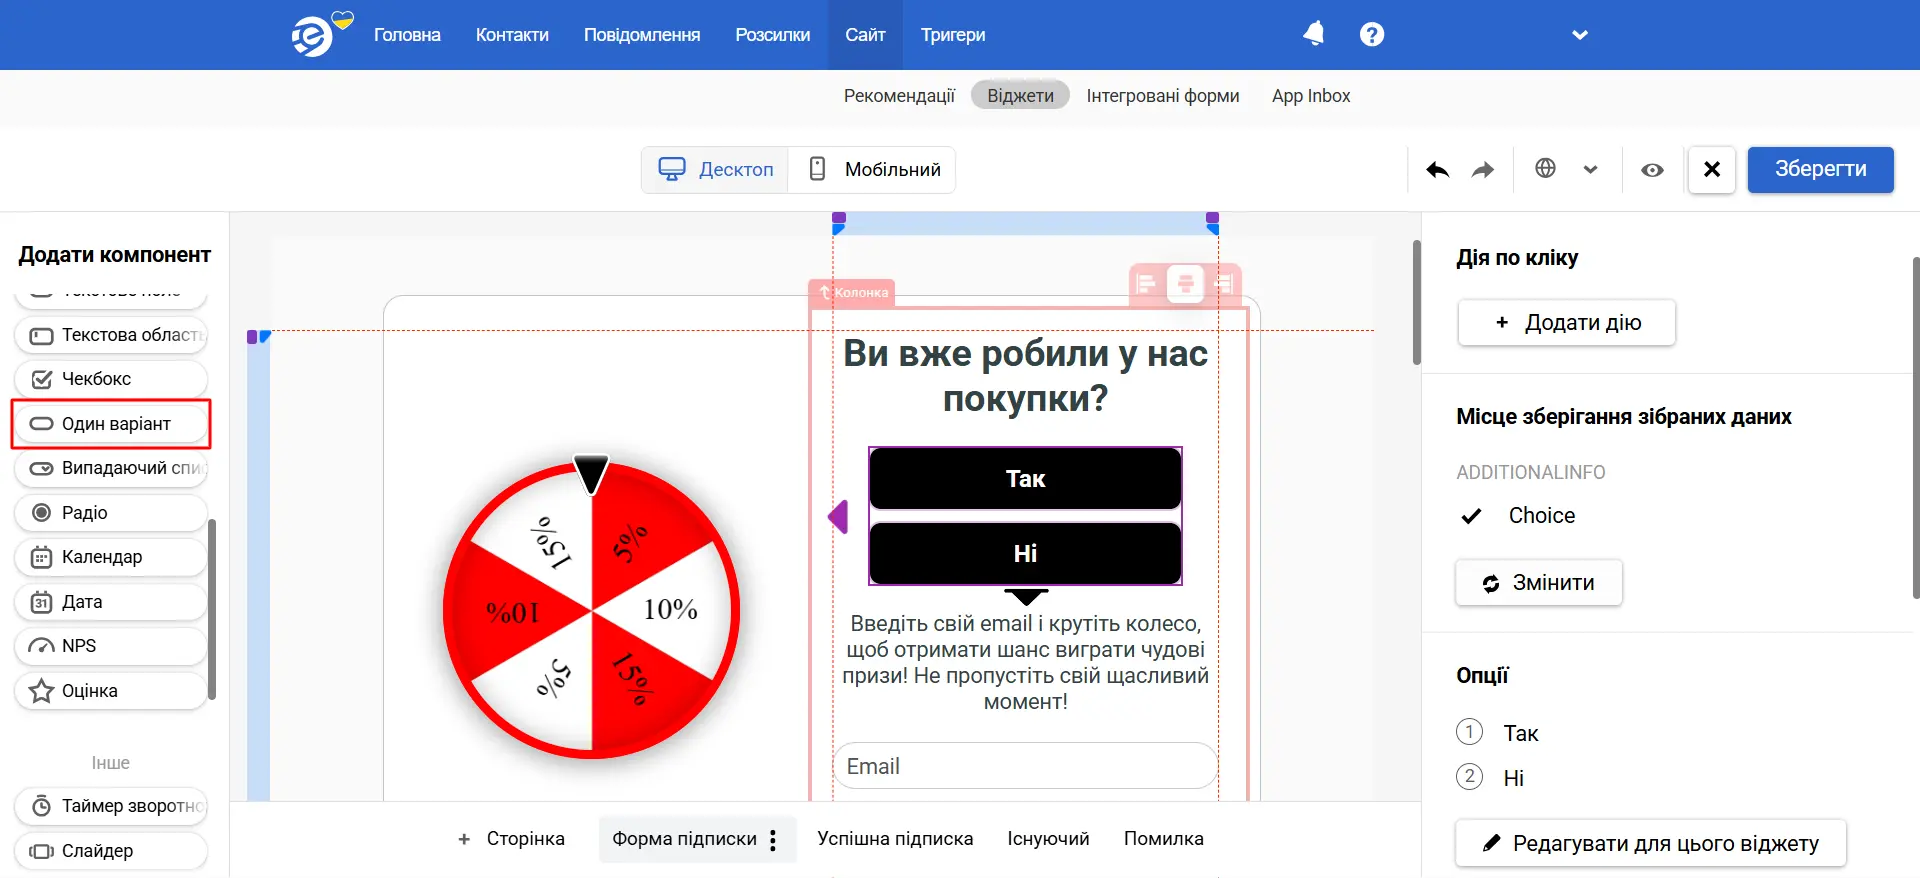1920x878 pixels.
Task: Add Радіо component
Action: tap(111, 513)
